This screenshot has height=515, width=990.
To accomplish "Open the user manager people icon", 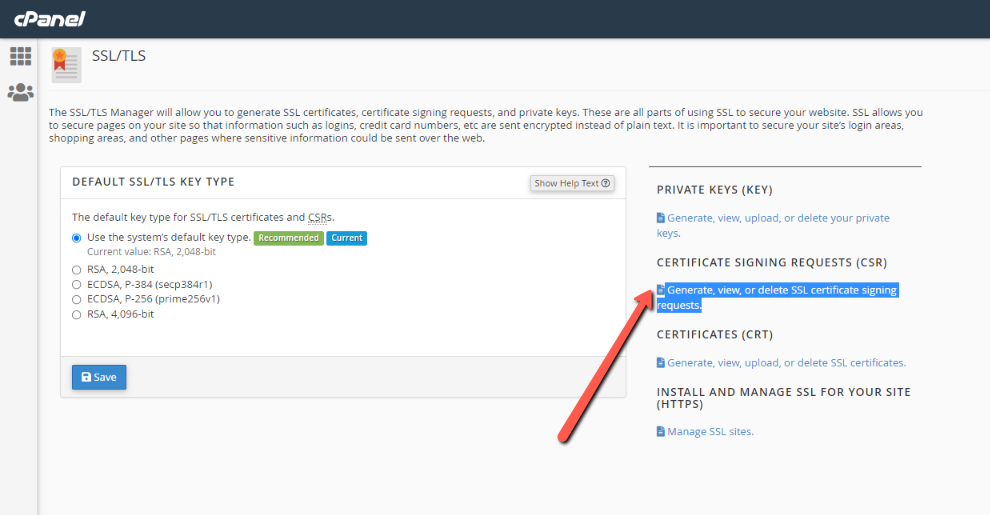I will 20,92.
